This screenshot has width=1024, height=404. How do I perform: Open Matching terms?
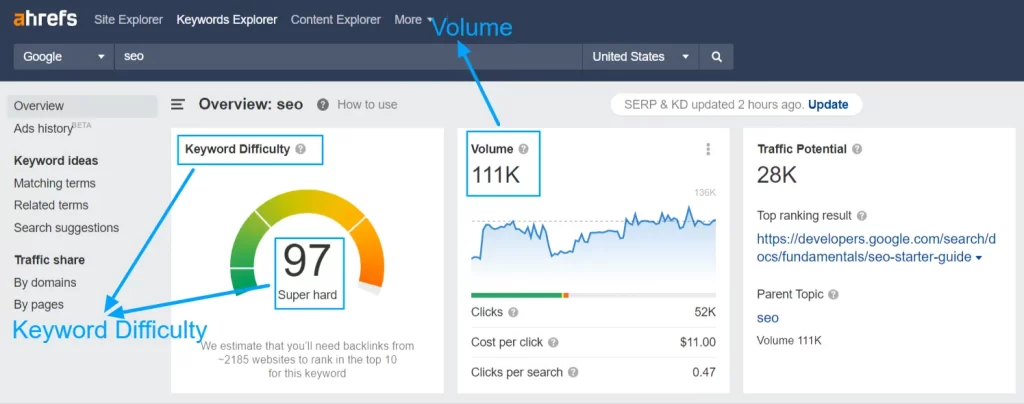(55, 183)
